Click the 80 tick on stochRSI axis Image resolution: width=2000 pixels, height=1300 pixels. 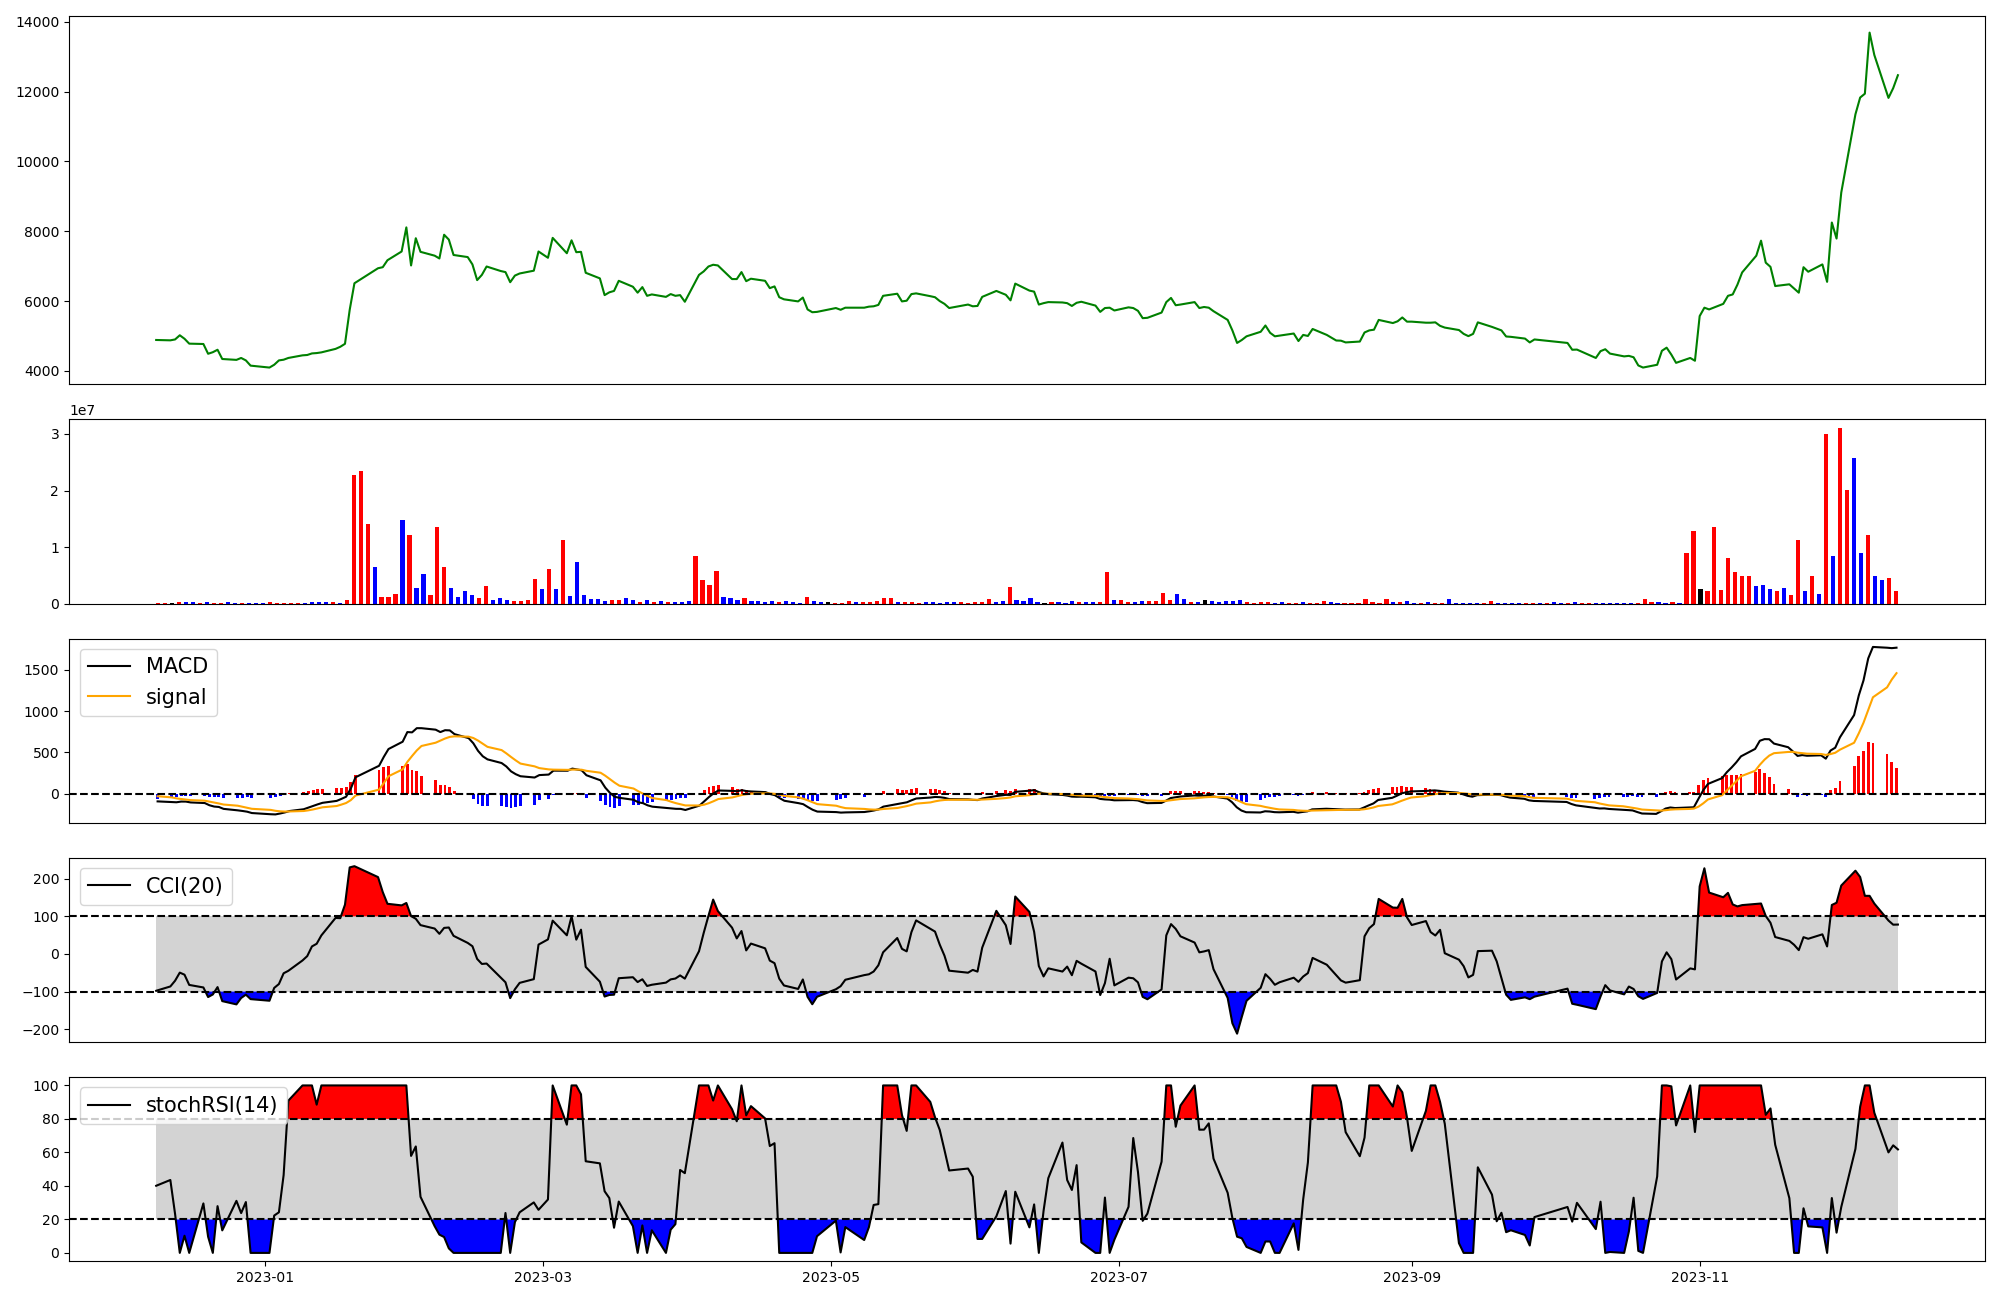[x=50, y=1119]
